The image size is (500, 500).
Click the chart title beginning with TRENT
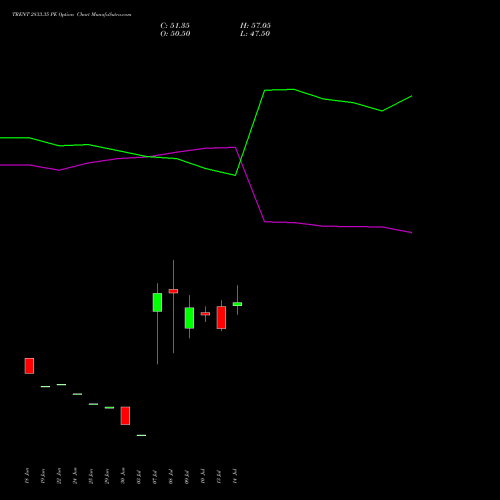point(72,15)
